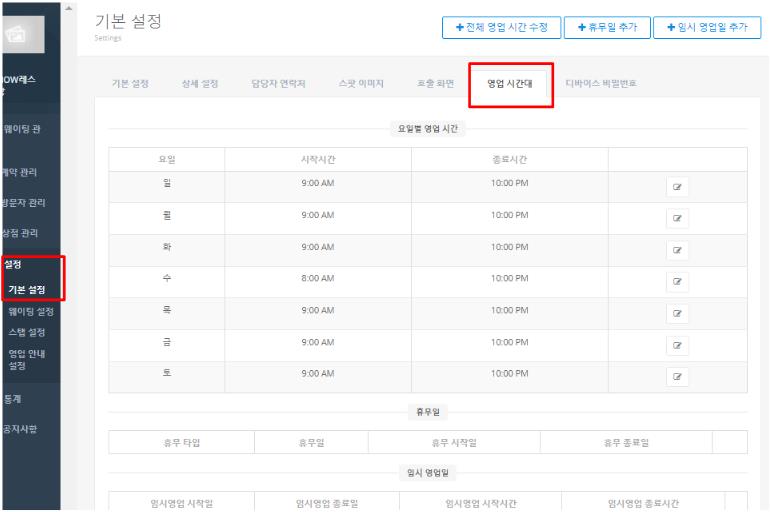
Task: Edit business hours for 금 (Friday) row
Action: pos(677,346)
